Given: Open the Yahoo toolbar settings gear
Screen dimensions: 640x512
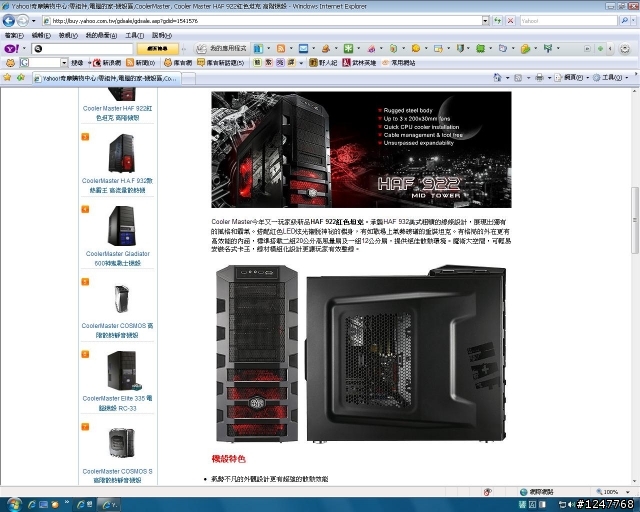Looking at the screenshot, I should tap(624, 49).
